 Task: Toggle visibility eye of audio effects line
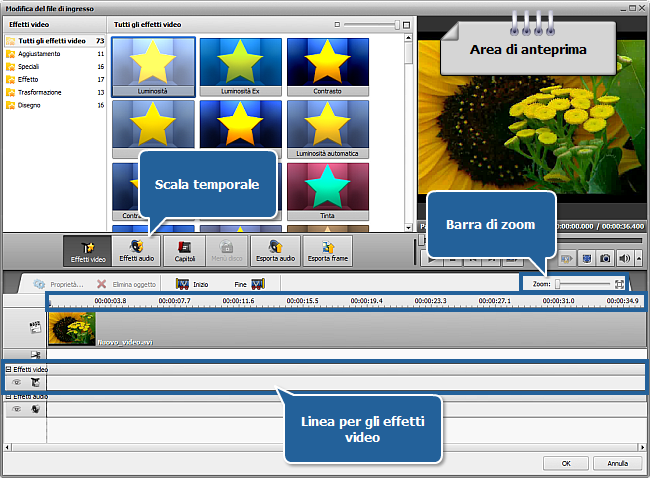pos(17,409)
